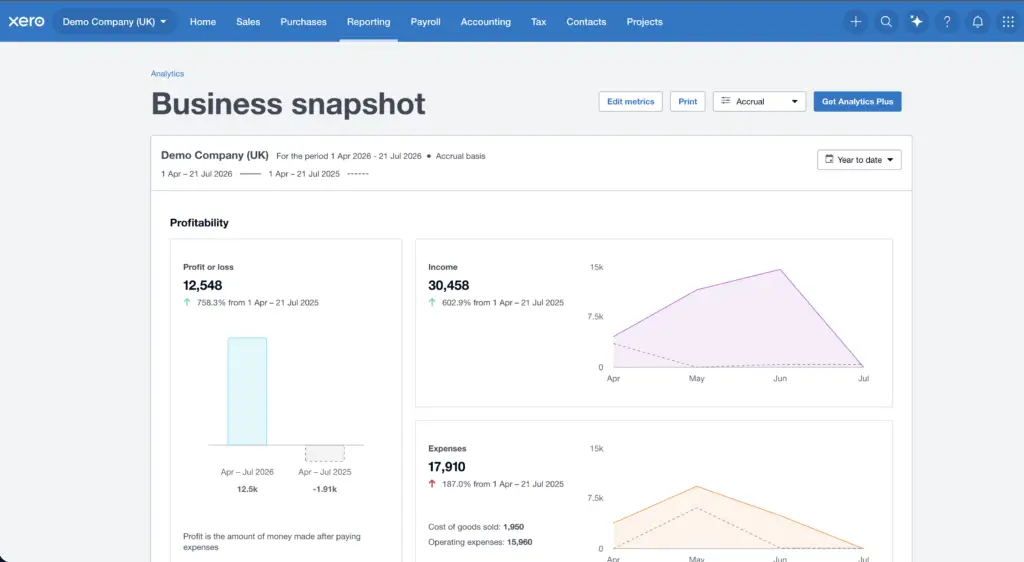Viewport: 1024px width, 562px height.
Task: Open the Year to date period dropdown
Action: pos(859,160)
